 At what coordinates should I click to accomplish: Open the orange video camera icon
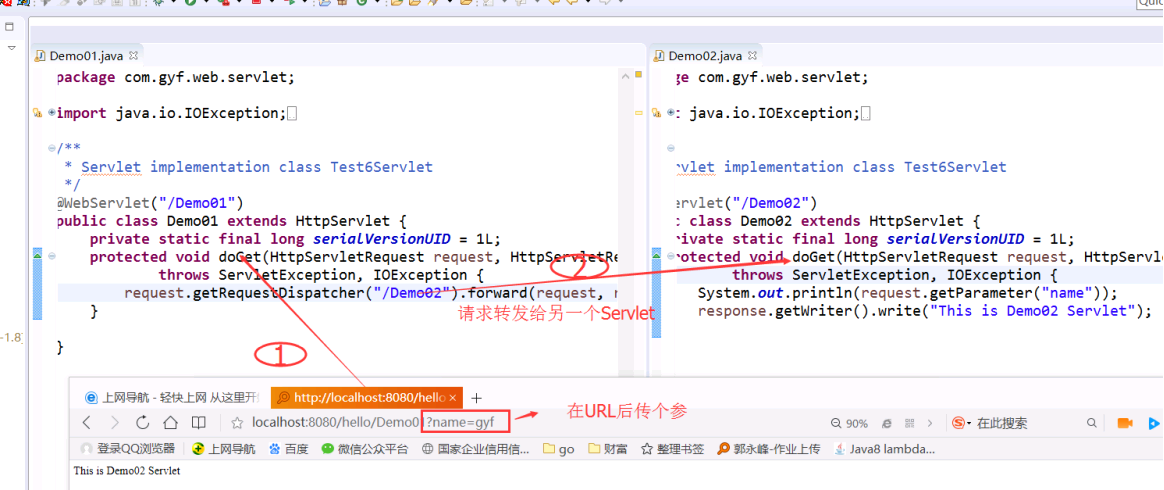tap(1125, 423)
